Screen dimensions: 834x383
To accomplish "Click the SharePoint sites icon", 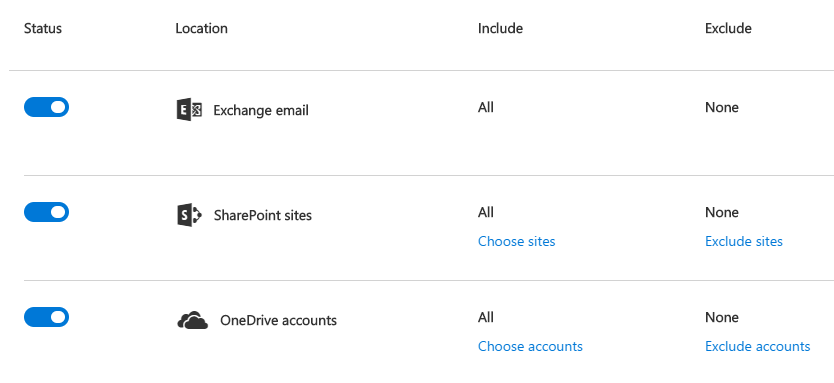I will [x=189, y=215].
